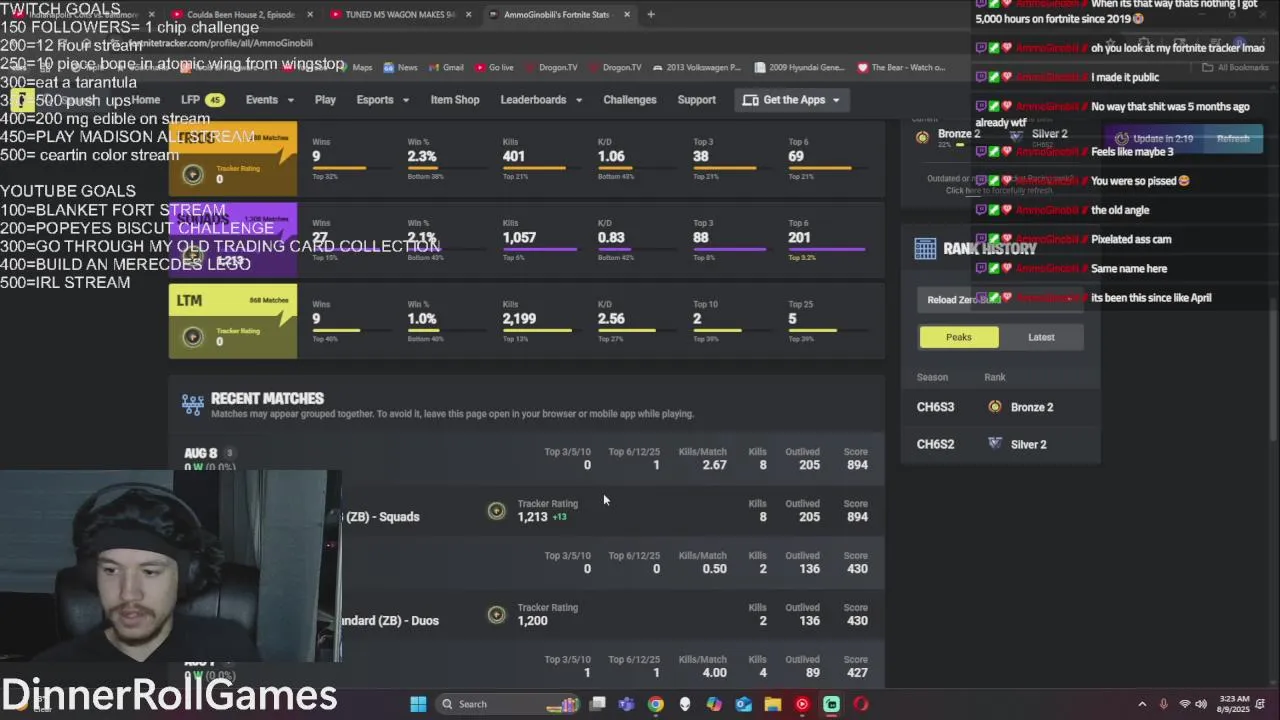Switch to Coulda Been House 2 tab
The height and width of the screenshot is (720, 1280).
tap(240, 14)
